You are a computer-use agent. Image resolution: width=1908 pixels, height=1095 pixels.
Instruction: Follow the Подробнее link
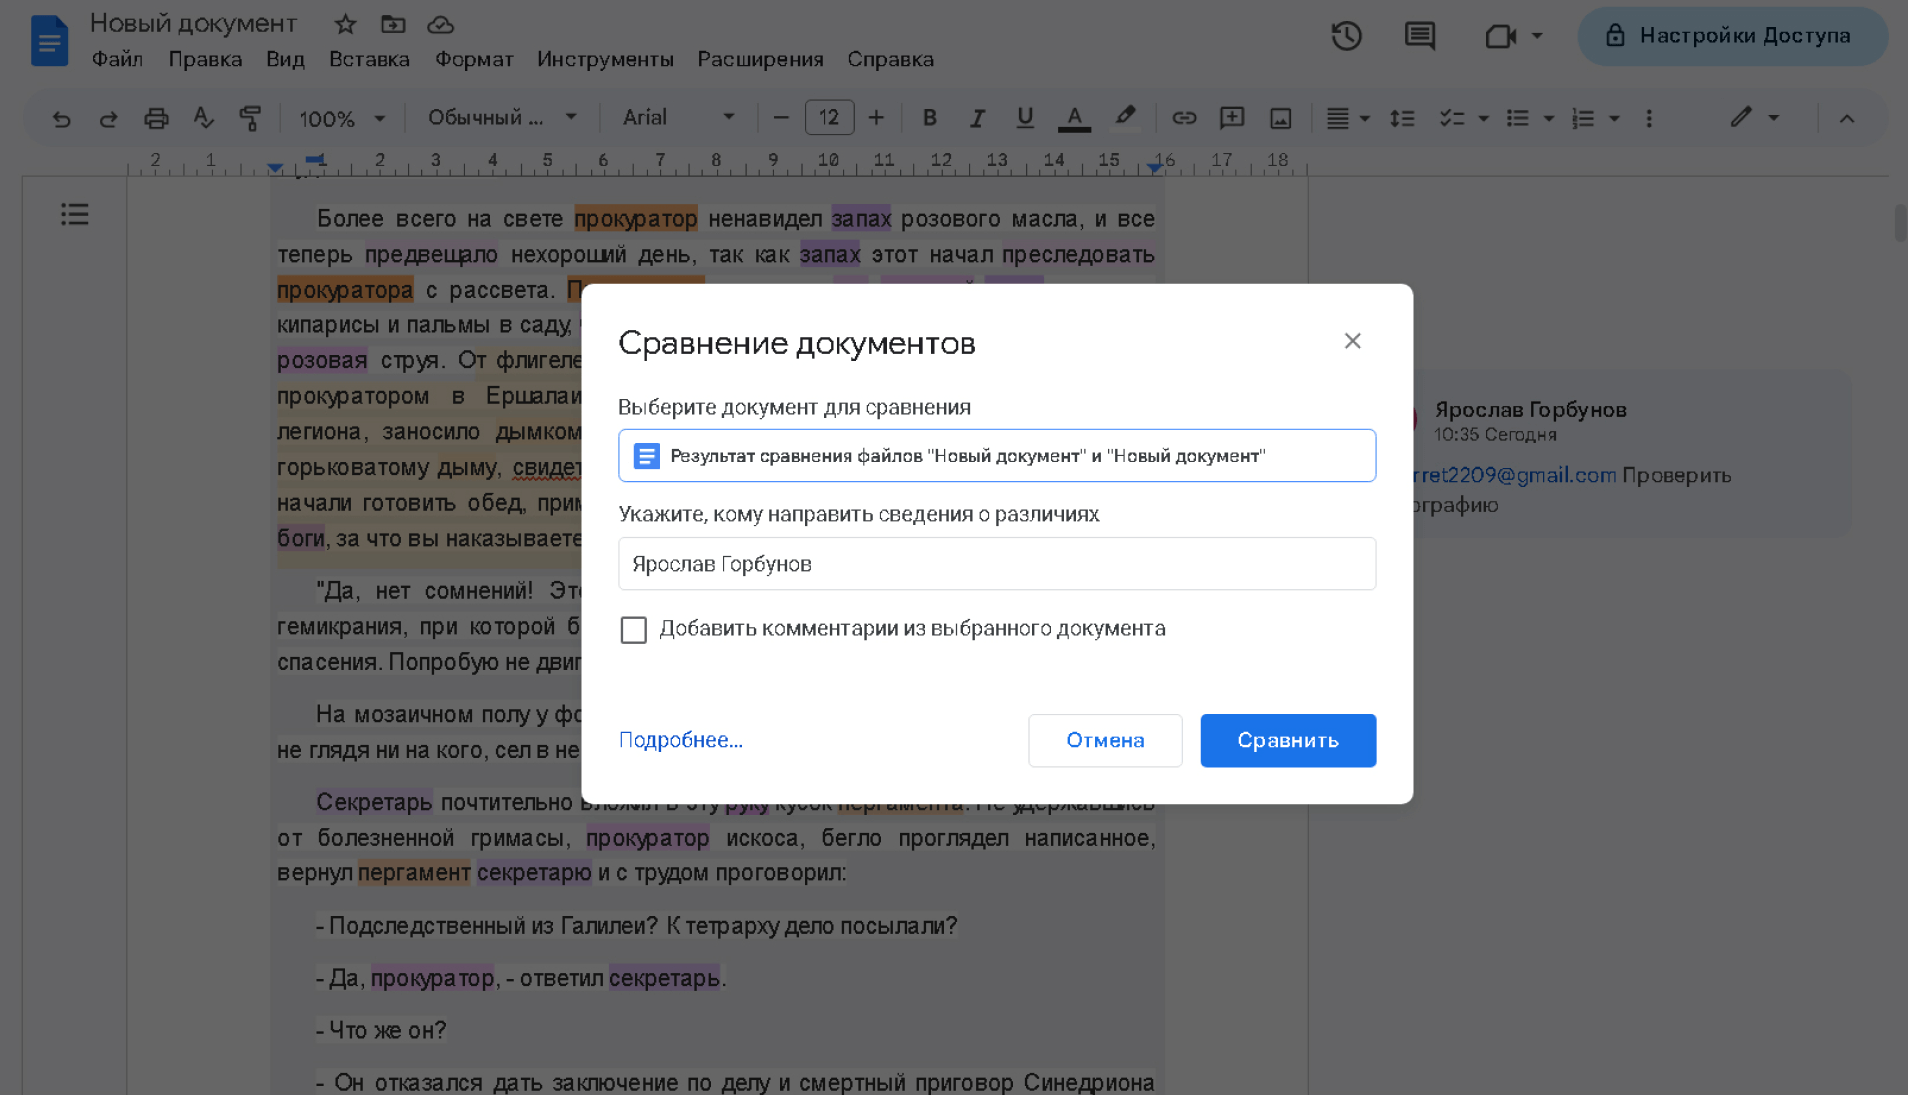[680, 740]
